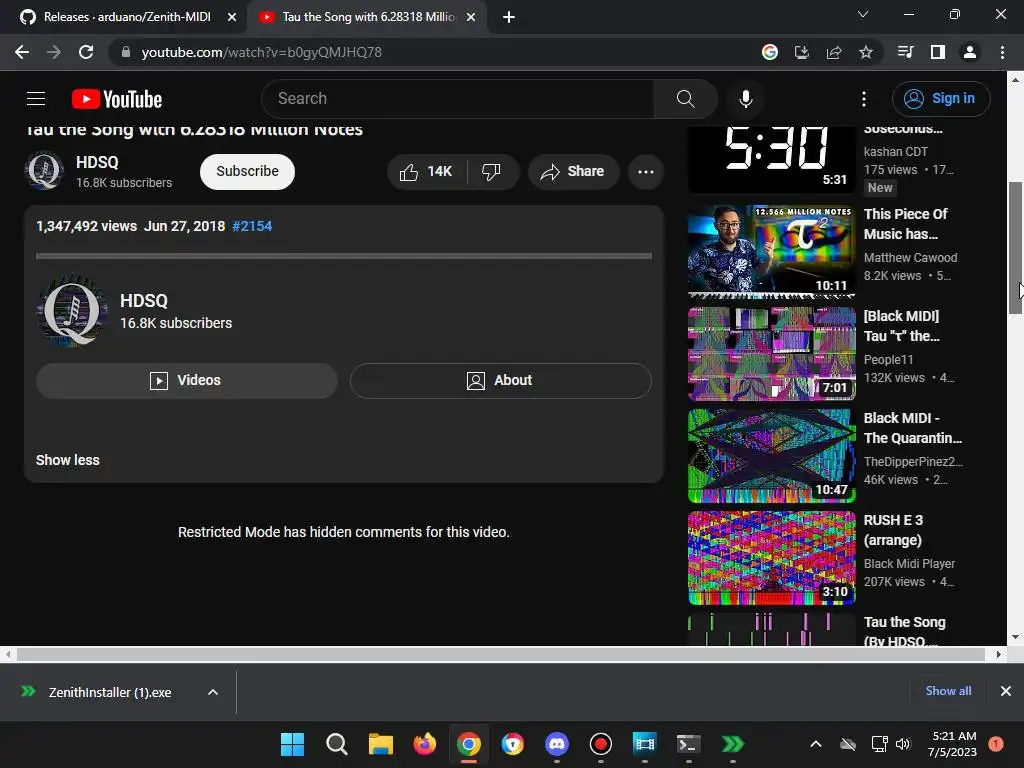The image size is (1024, 768).
Task: Open Tau the Song (By HDSQ) suggestion
Action: [x=904, y=630]
